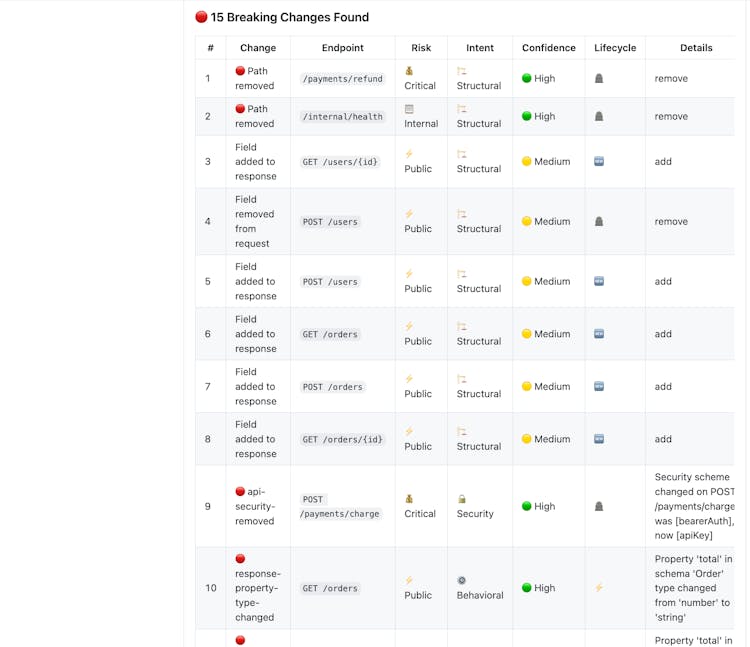Click the green High confidence dot in row 2
Image resolution: width=750 pixels, height=647 pixels.
coord(526,116)
